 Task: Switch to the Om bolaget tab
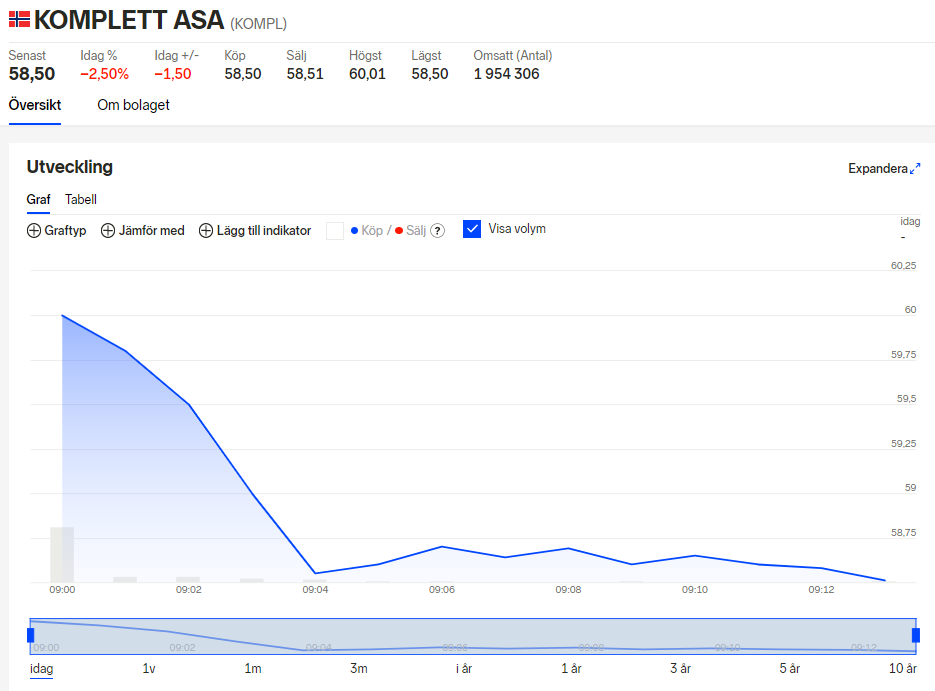[133, 105]
